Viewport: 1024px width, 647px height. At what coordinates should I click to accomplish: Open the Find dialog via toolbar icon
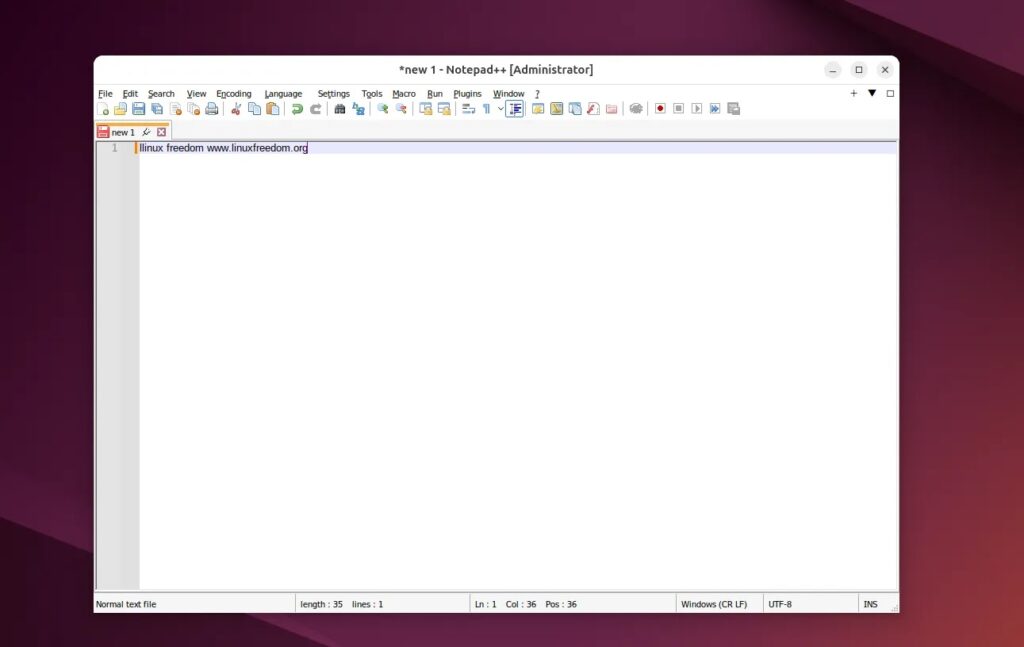point(340,108)
